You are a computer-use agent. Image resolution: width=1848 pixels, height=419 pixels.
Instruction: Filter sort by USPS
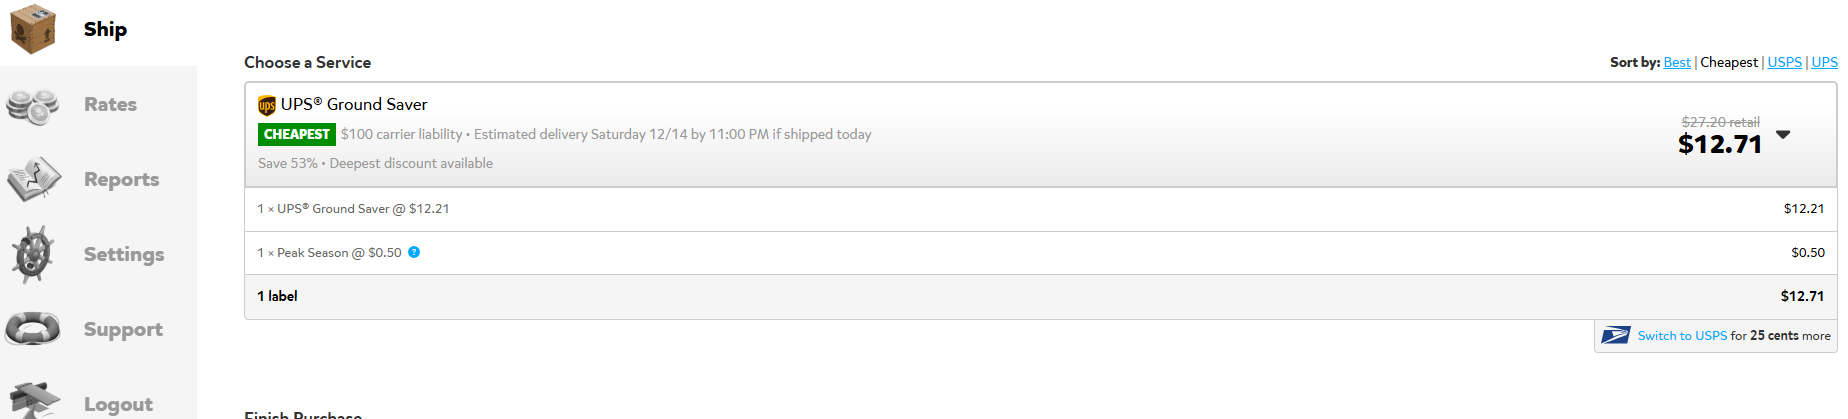point(1784,62)
